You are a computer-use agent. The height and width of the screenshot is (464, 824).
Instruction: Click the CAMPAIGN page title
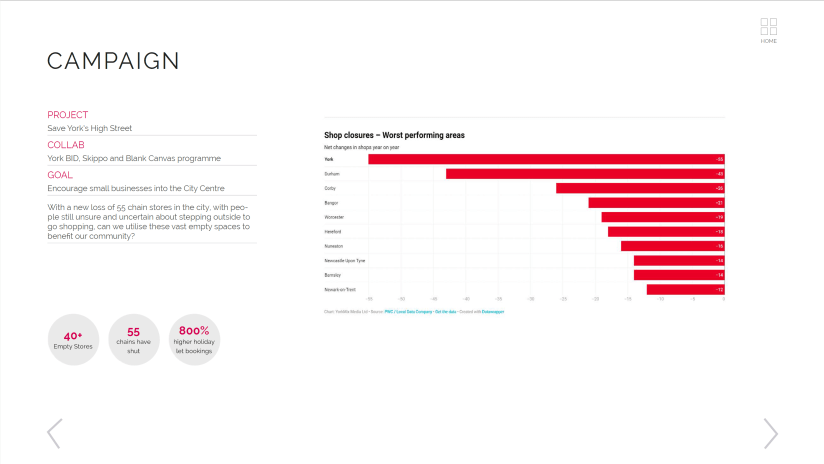point(113,61)
